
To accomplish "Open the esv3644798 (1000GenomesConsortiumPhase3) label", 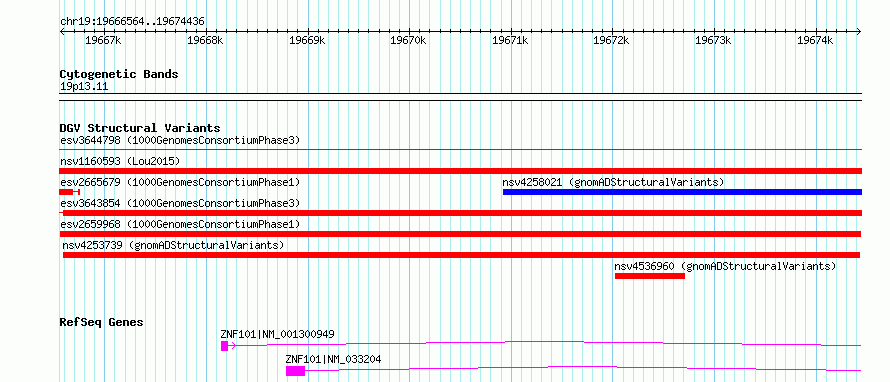I will tap(180, 140).
